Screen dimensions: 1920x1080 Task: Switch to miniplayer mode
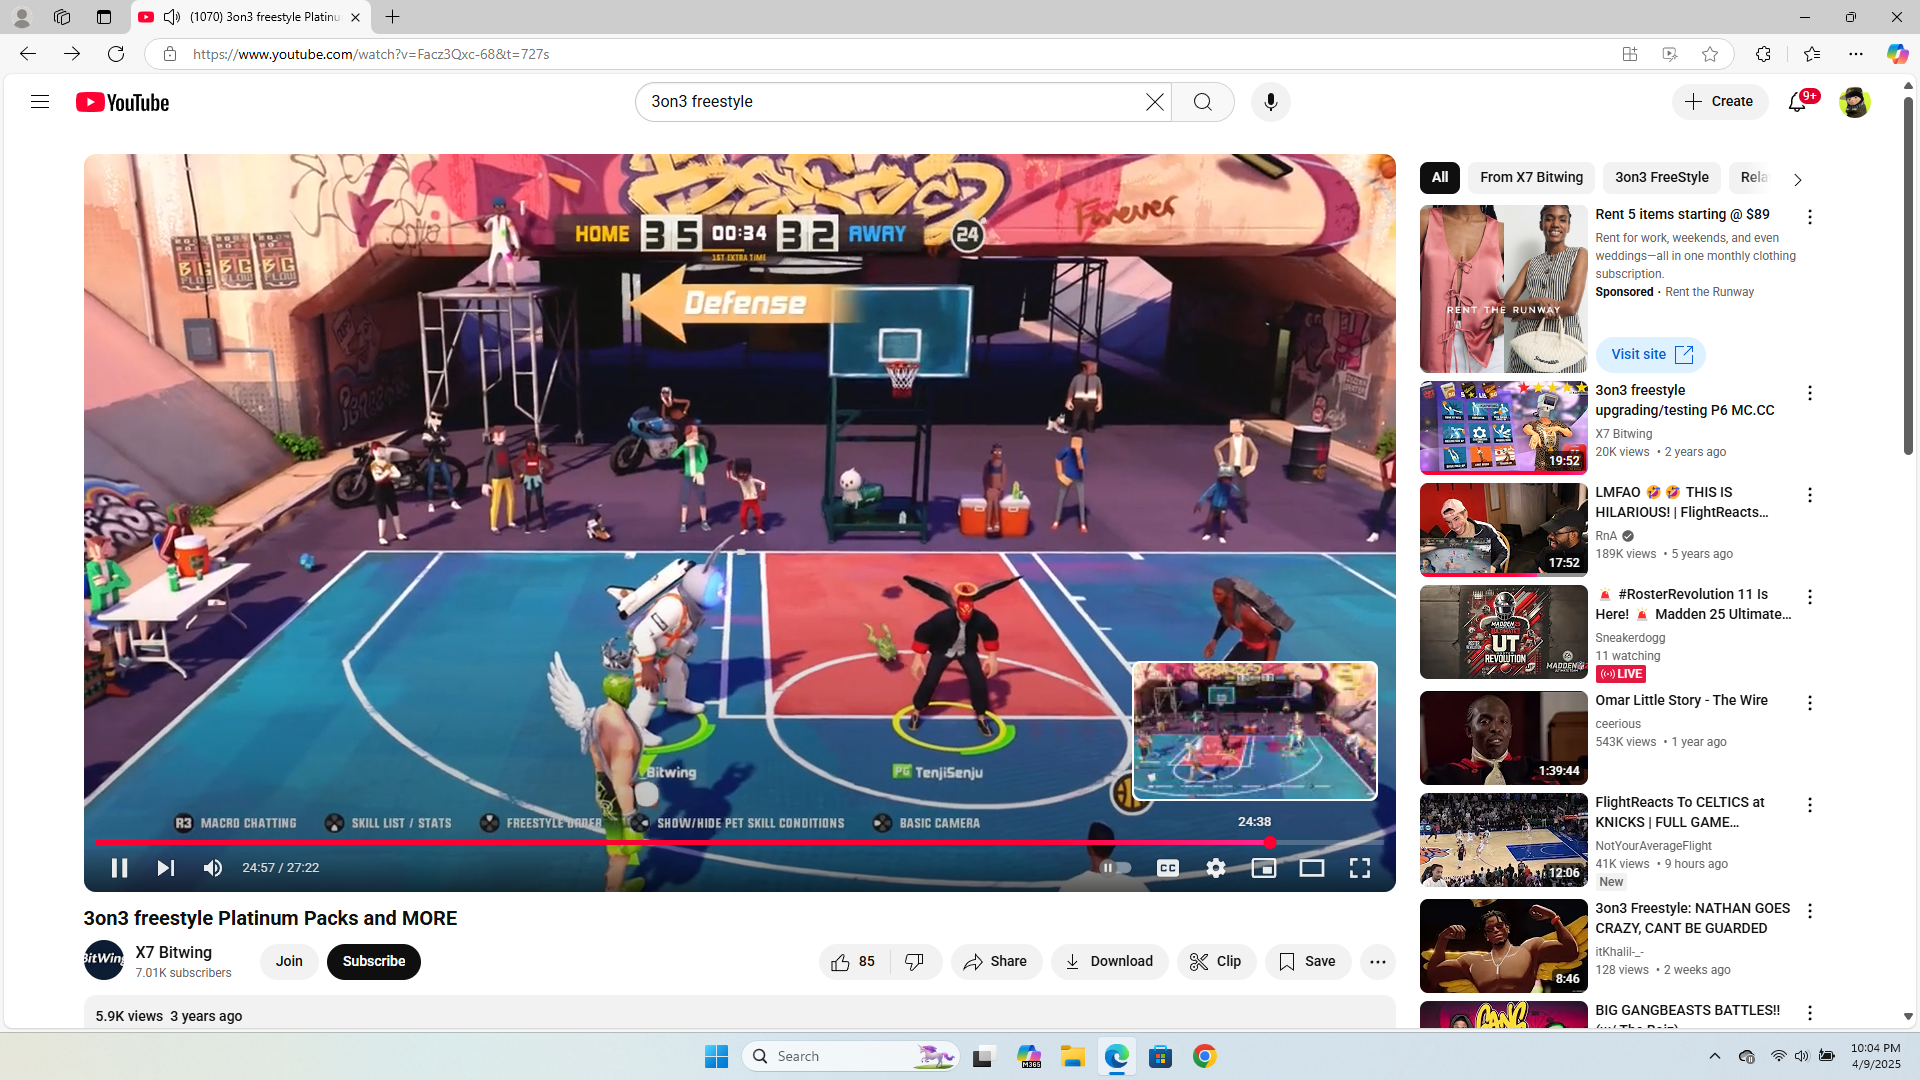(1263, 868)
